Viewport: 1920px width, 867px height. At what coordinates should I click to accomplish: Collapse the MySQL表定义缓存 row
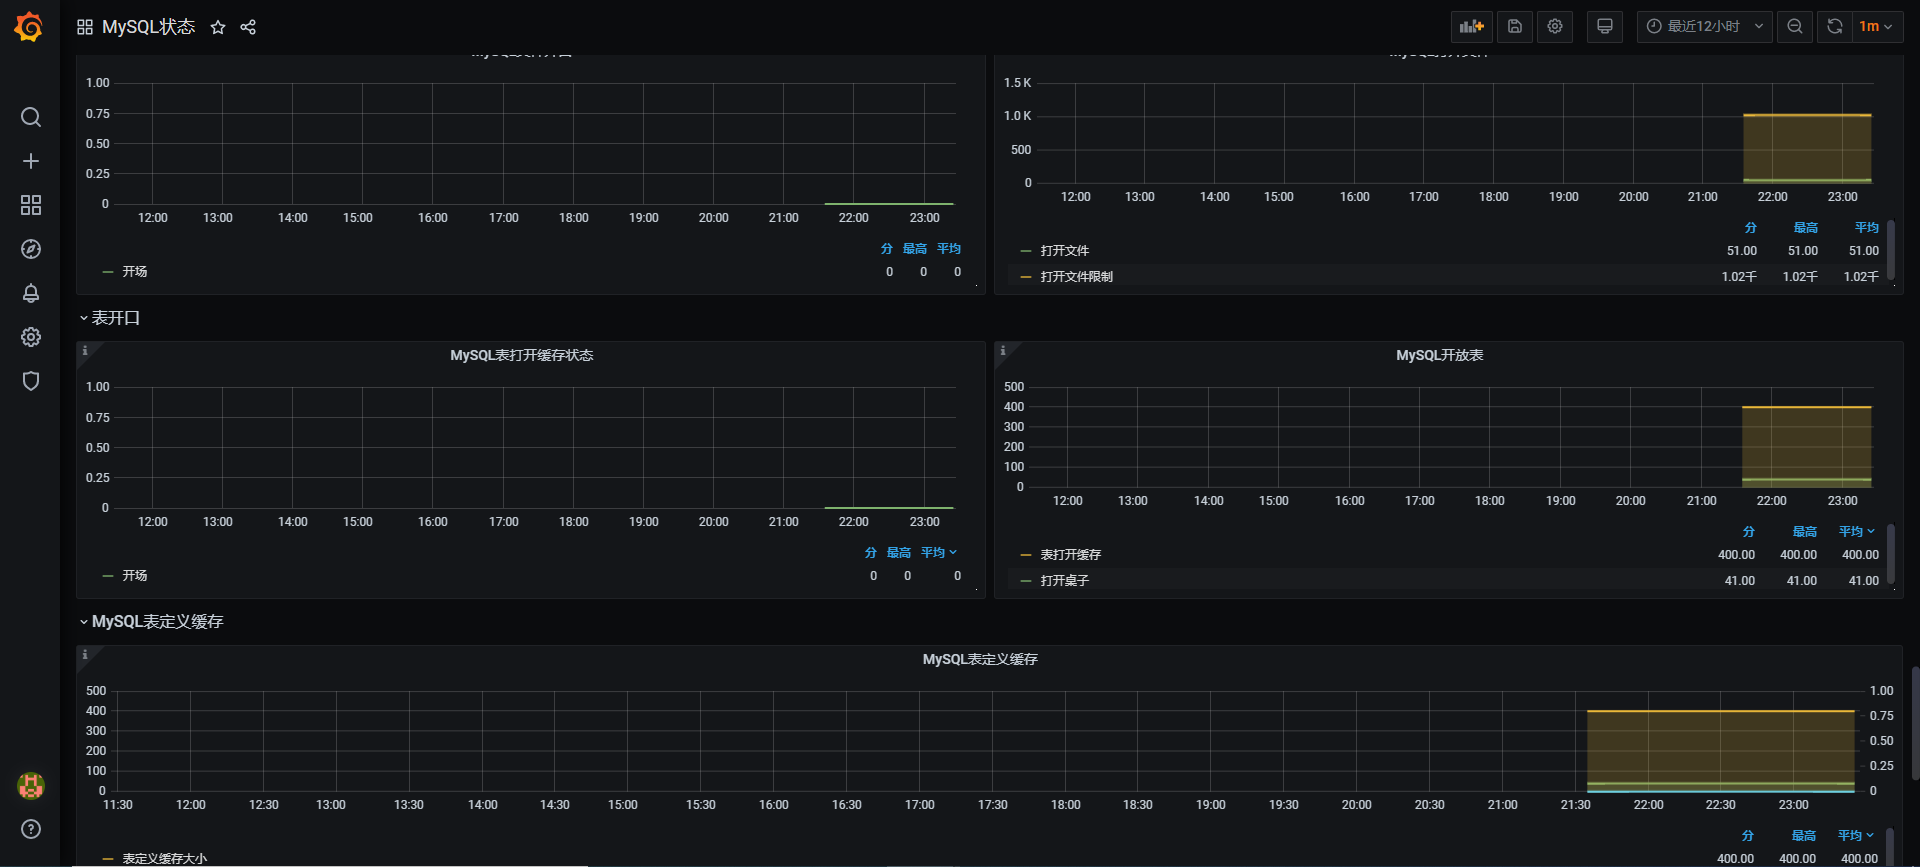coord(151,622)
